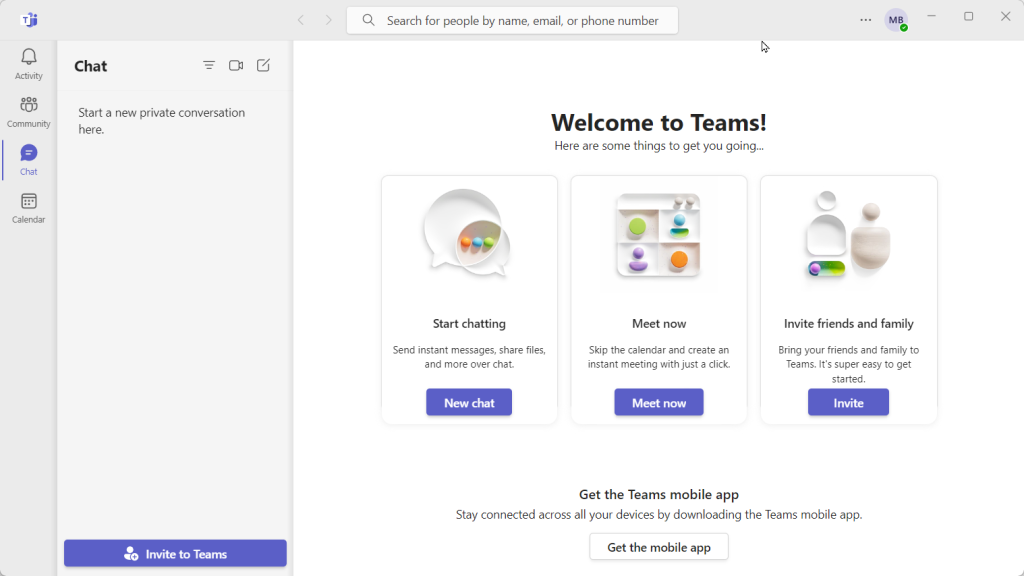Go forward with the right arrow
Screen dimensions: 1024x576
click(x=328, y=20)
